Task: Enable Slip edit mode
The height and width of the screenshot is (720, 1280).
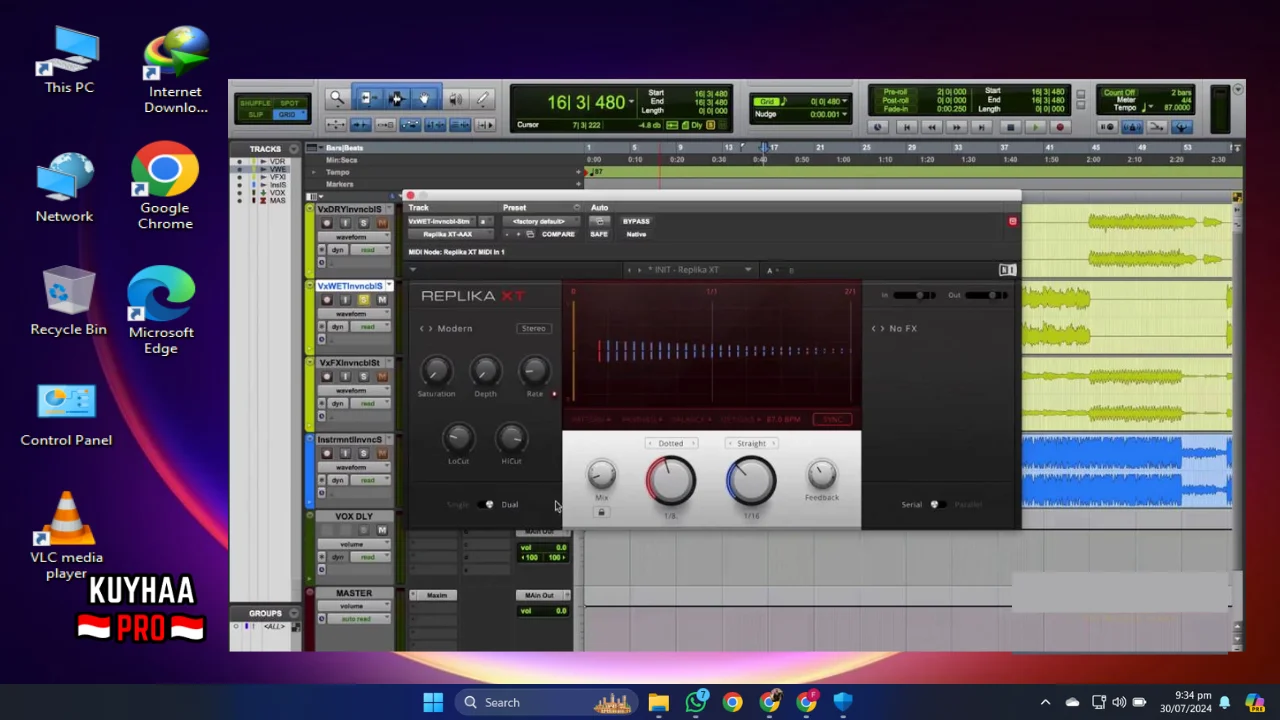Action: click(256, 114)
